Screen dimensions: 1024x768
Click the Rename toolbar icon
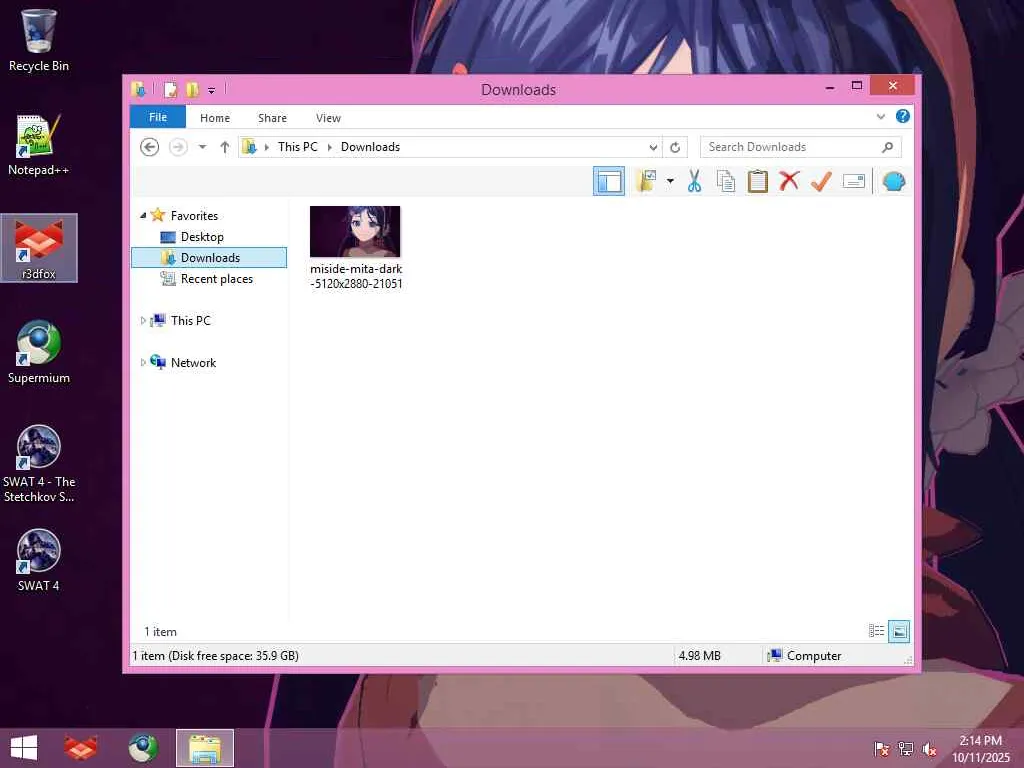854,181
